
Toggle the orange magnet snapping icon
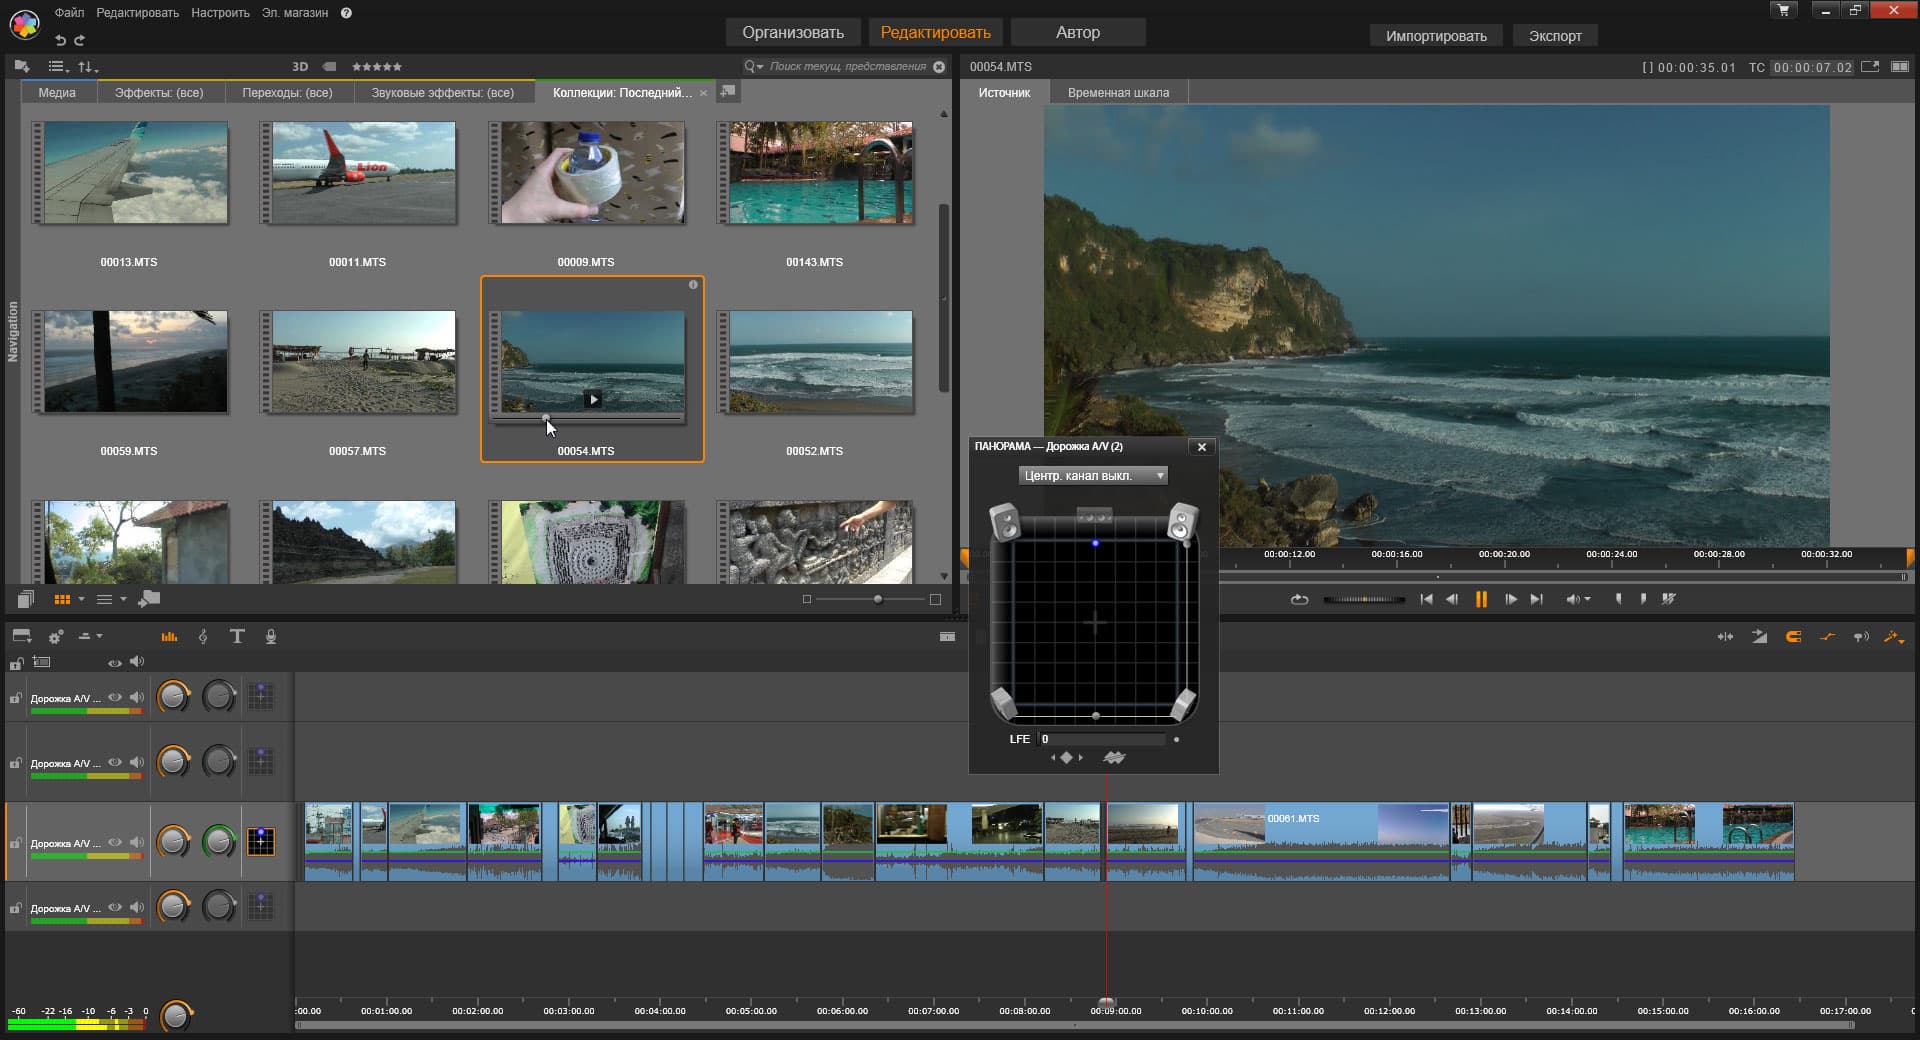pos(1793,637)
